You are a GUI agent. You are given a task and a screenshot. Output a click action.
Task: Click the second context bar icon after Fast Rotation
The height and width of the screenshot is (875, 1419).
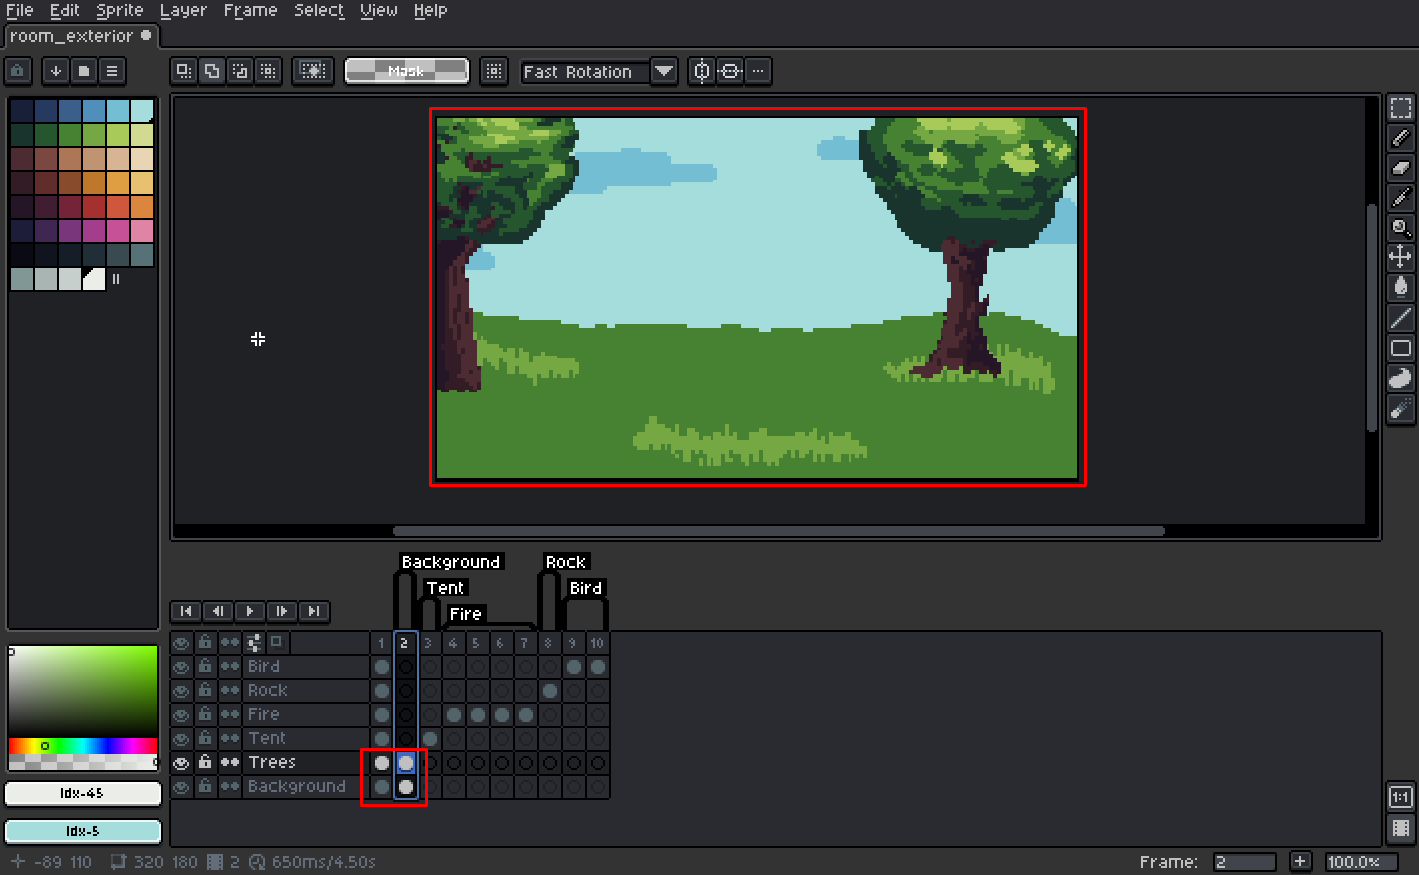coord(730,71)
